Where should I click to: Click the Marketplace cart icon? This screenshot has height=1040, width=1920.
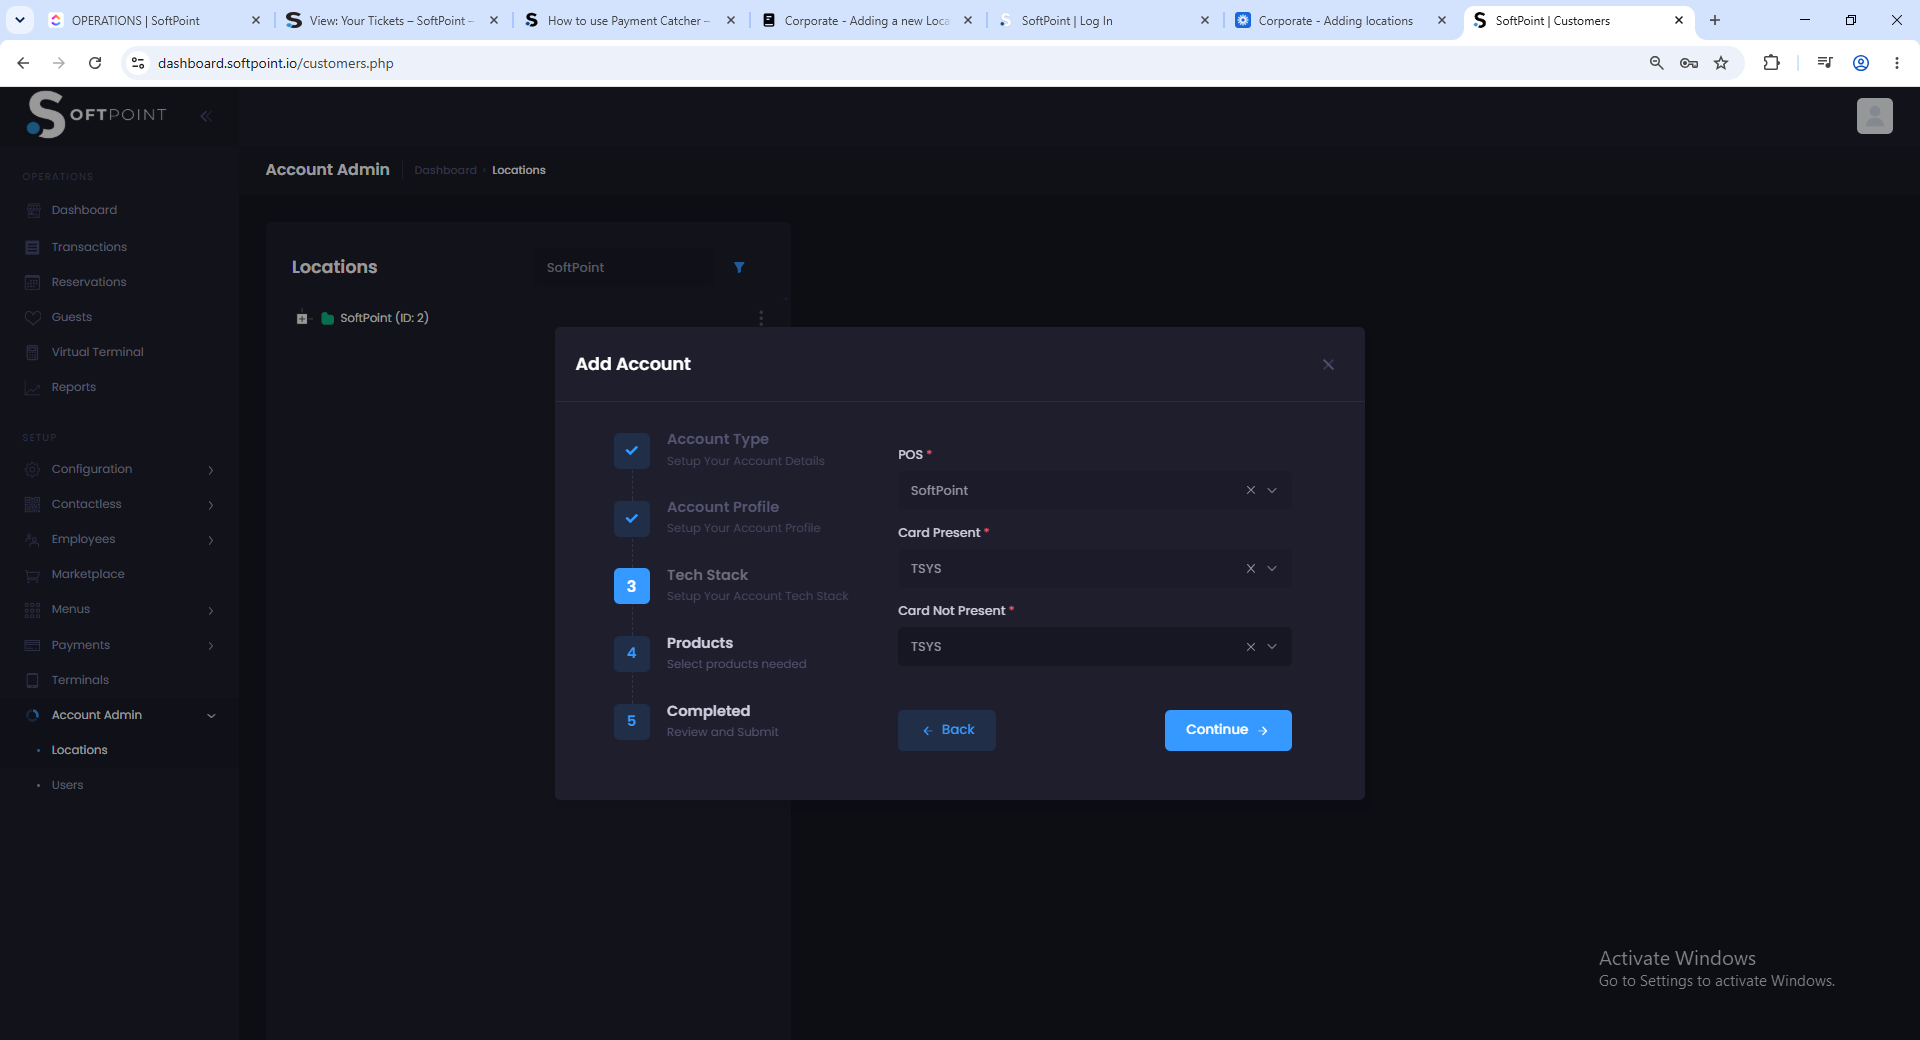click(32, 575)
